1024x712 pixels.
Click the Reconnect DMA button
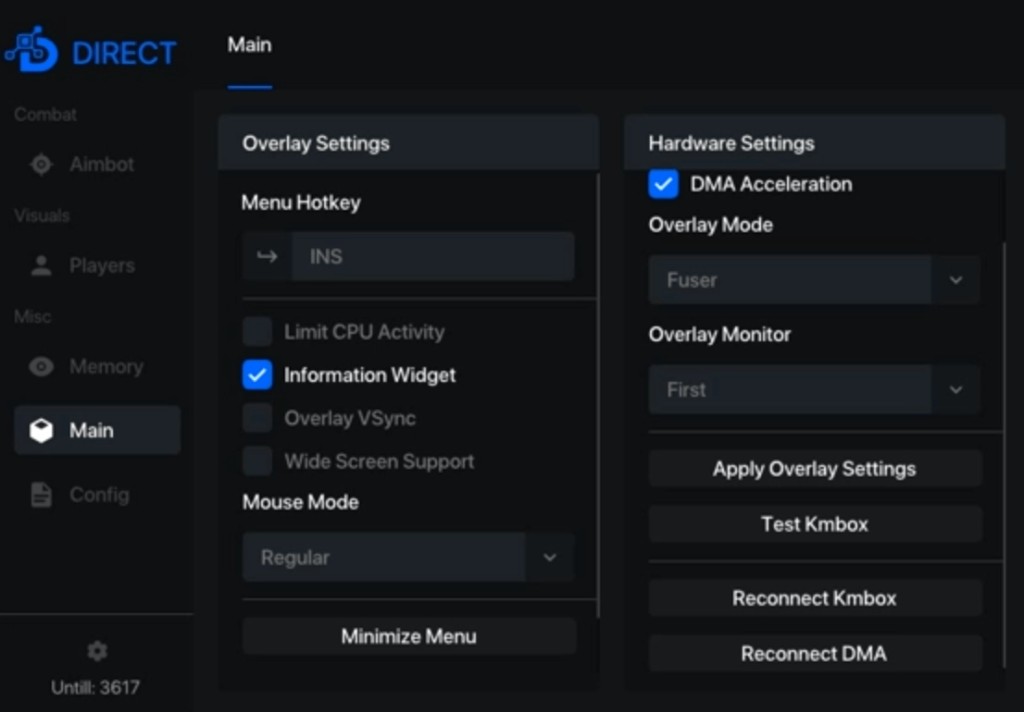click(814, 654)
